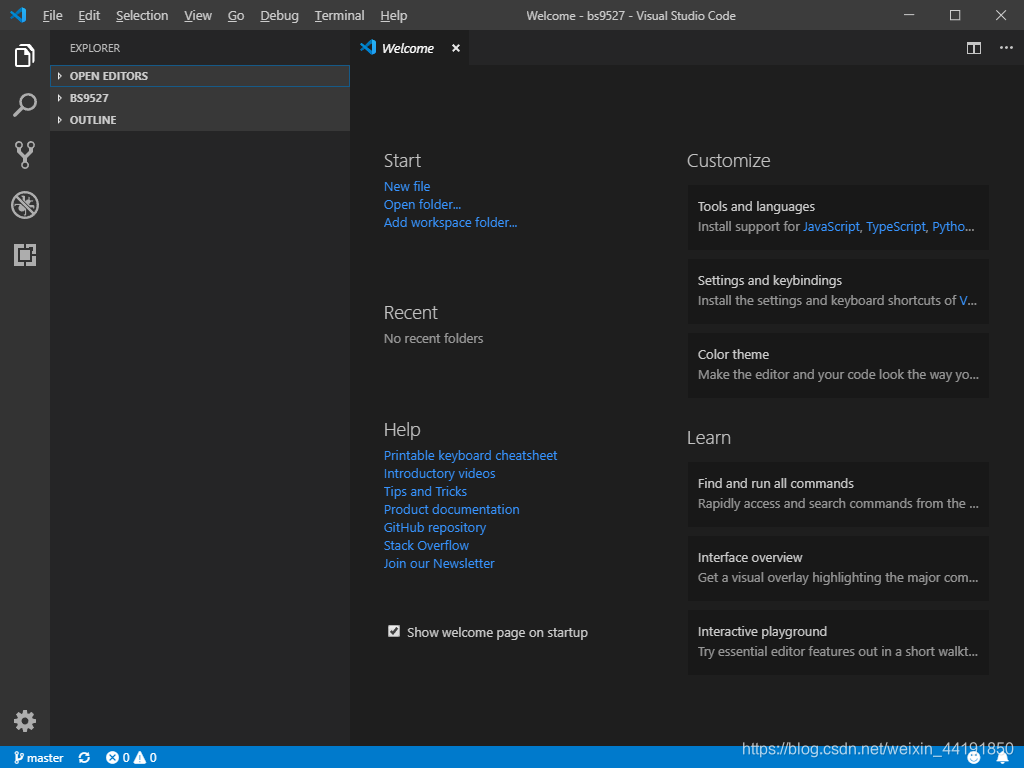Open the warnings count in status bar

coord(145,758)
